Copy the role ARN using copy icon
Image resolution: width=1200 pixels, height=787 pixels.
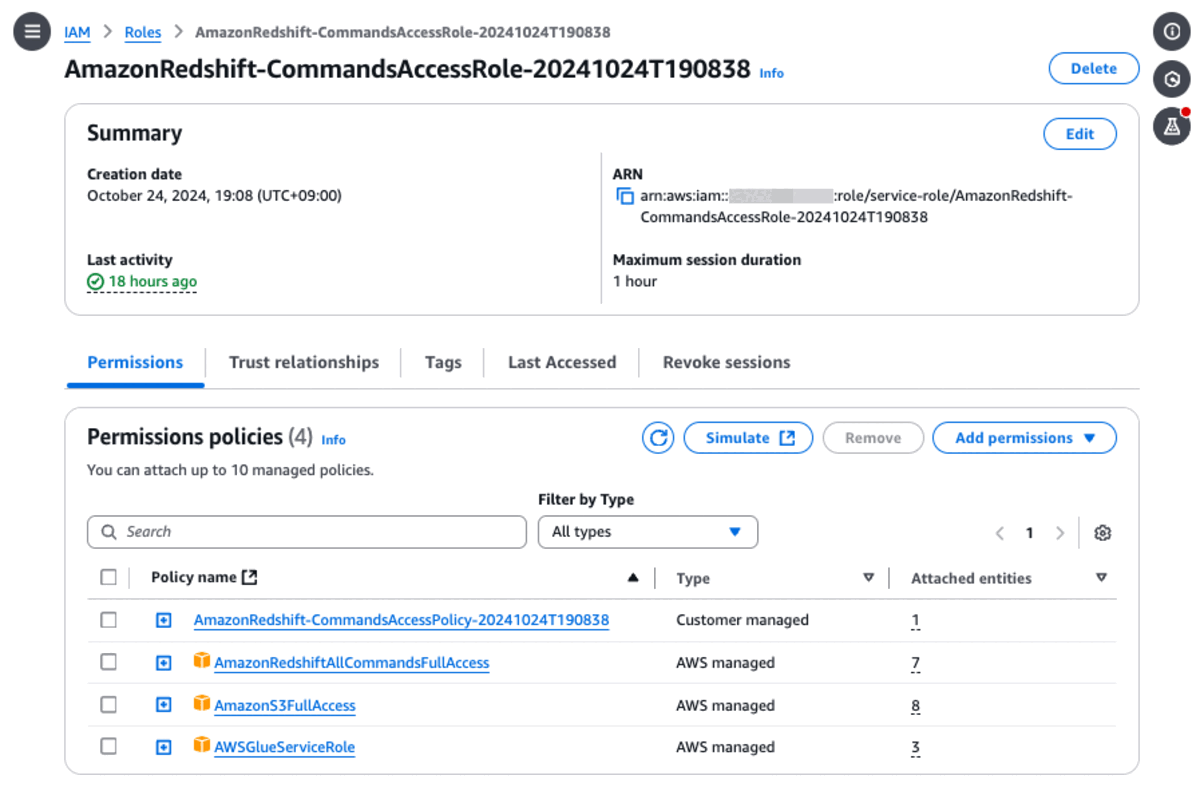click(x=625, y=196)
